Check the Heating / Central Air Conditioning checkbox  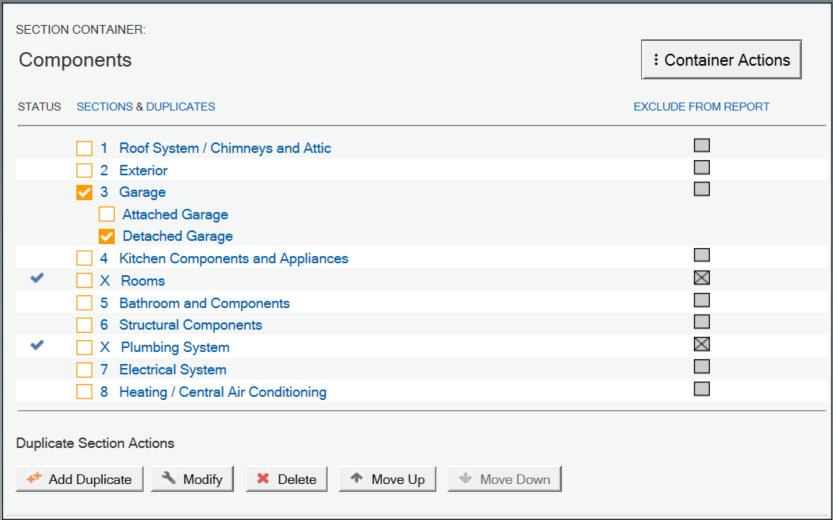point(84,392)
